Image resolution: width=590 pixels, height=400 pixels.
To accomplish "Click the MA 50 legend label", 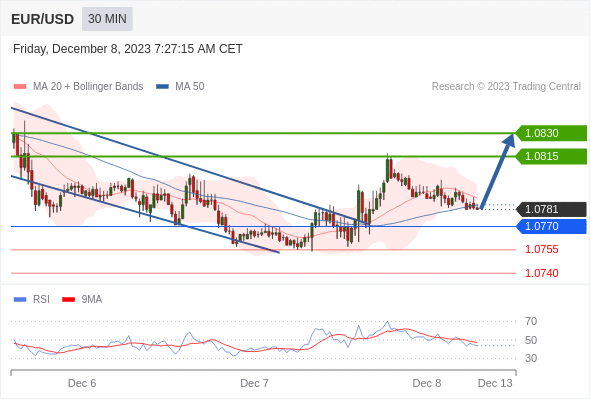I will coord(190,87).
